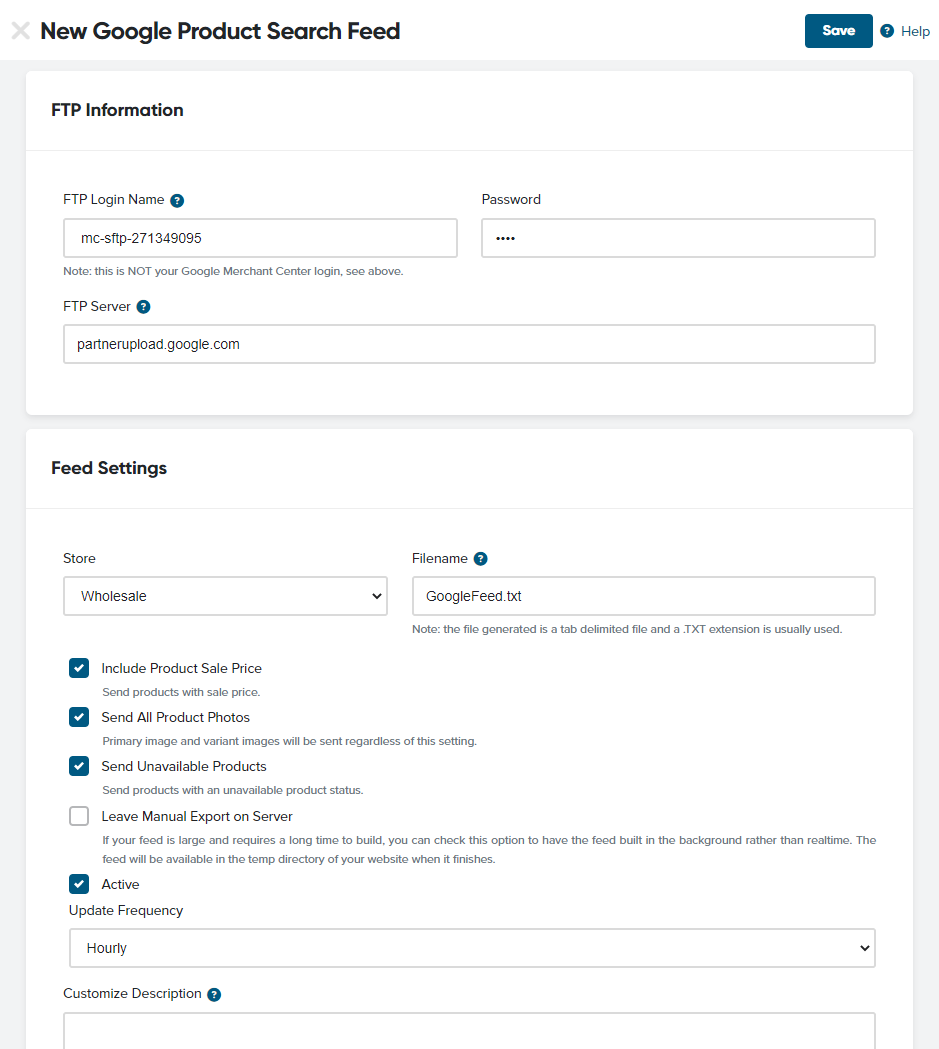The height and width of the screenshot is (1049, 939).
Task: Click the FTP Information heading
Action: (x=117, y=110)
